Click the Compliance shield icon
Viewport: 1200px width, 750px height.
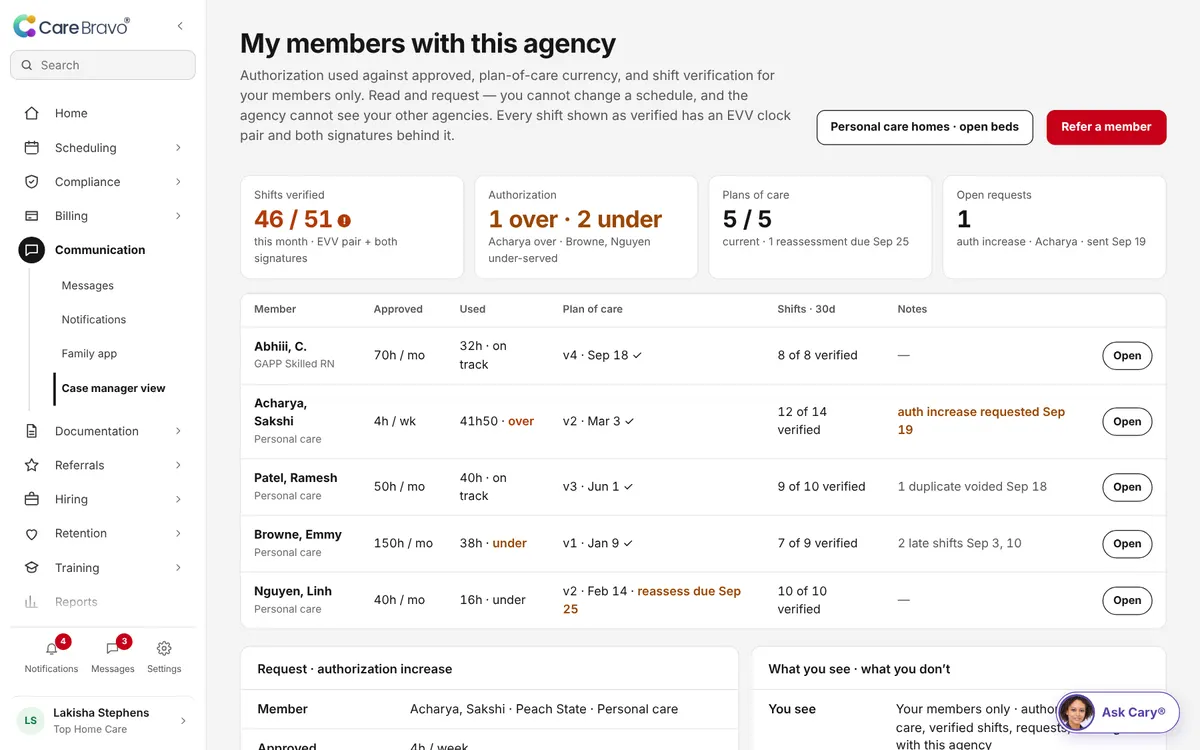tap(32, 181)
